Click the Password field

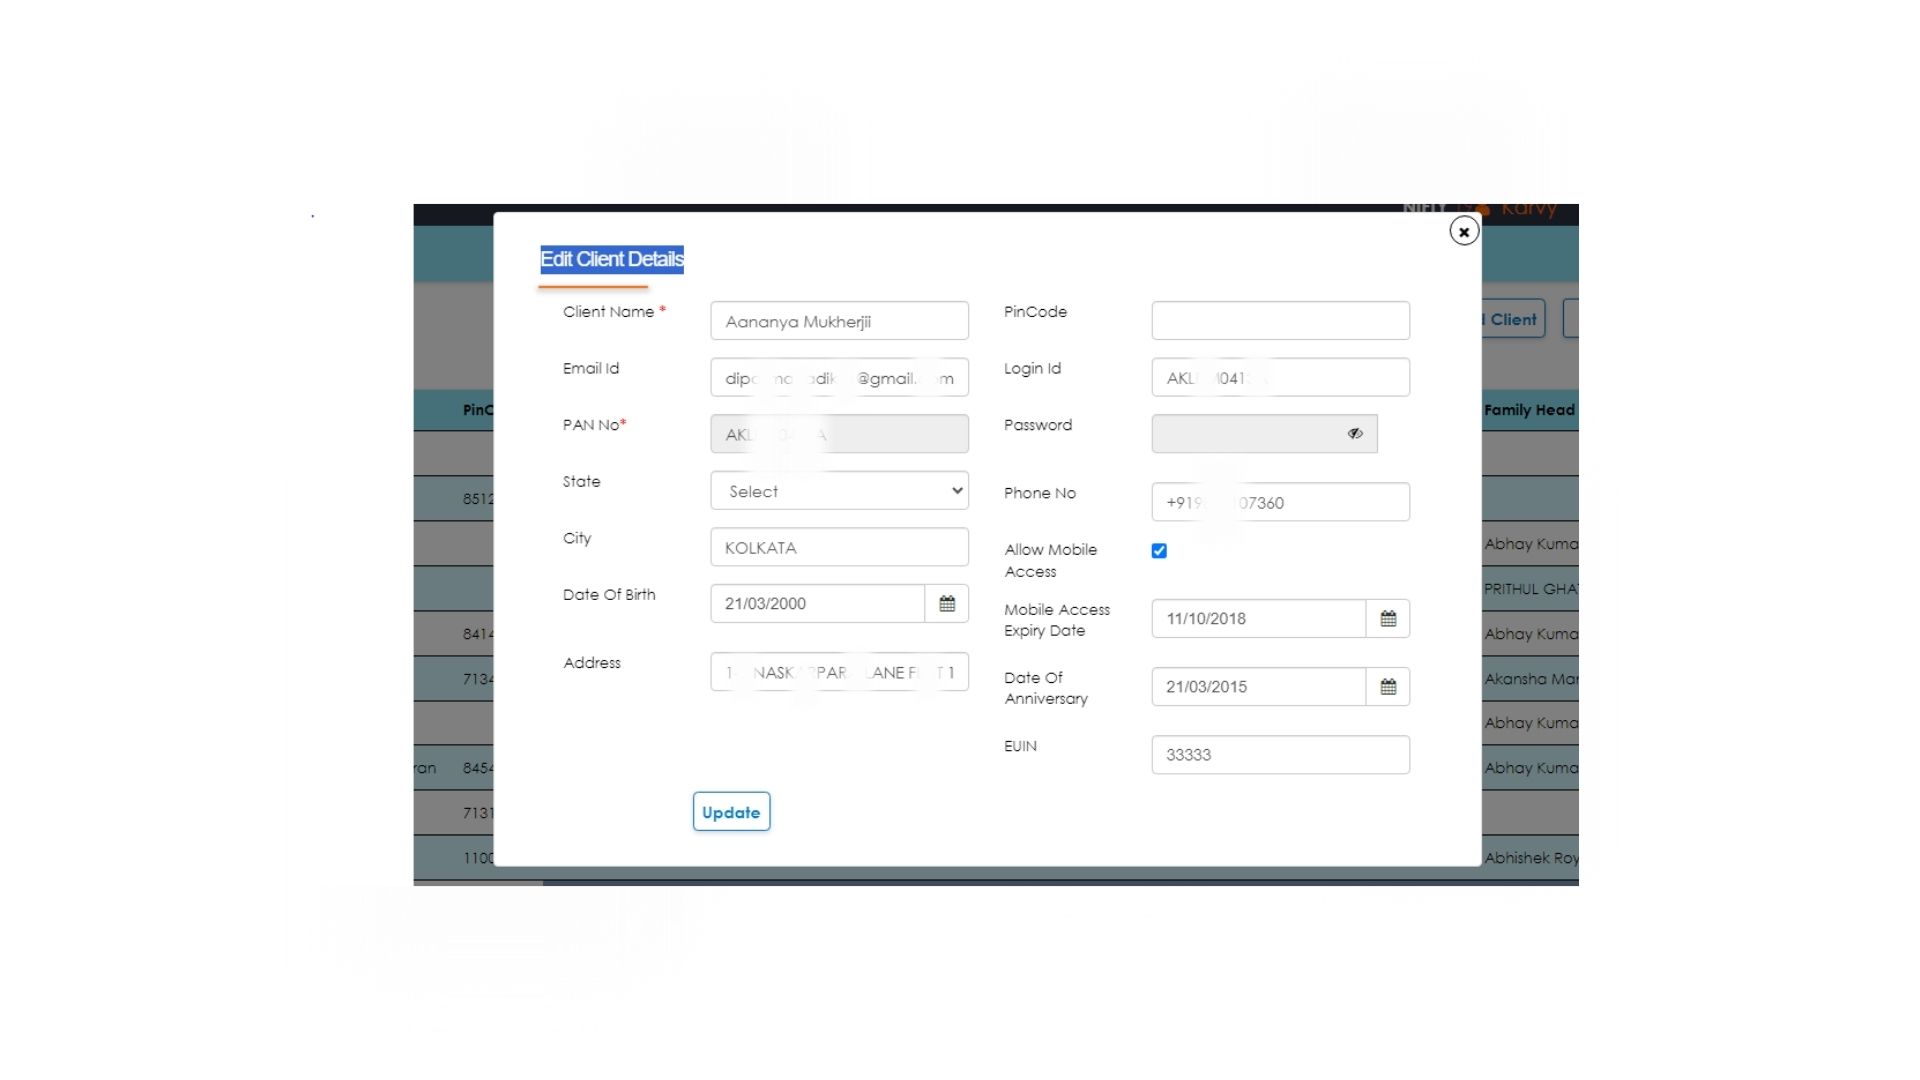[x=1265, y=434]
